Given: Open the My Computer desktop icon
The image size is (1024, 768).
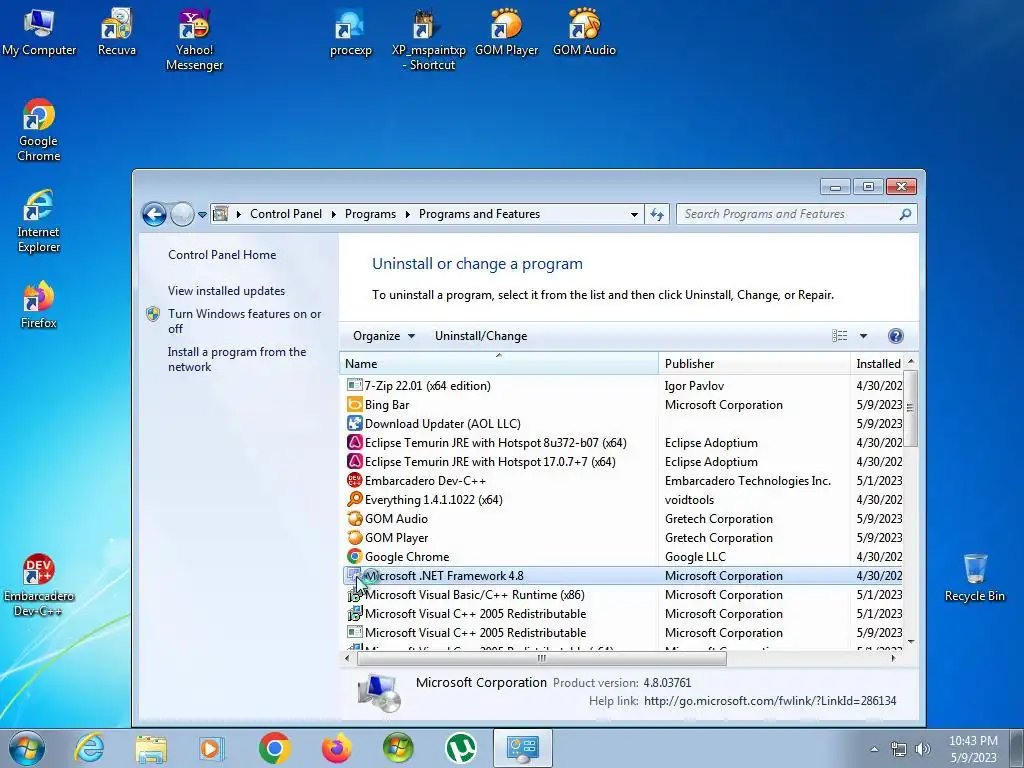Looking at the screenshot, I should pyautogui.click(x=39, y=32).
